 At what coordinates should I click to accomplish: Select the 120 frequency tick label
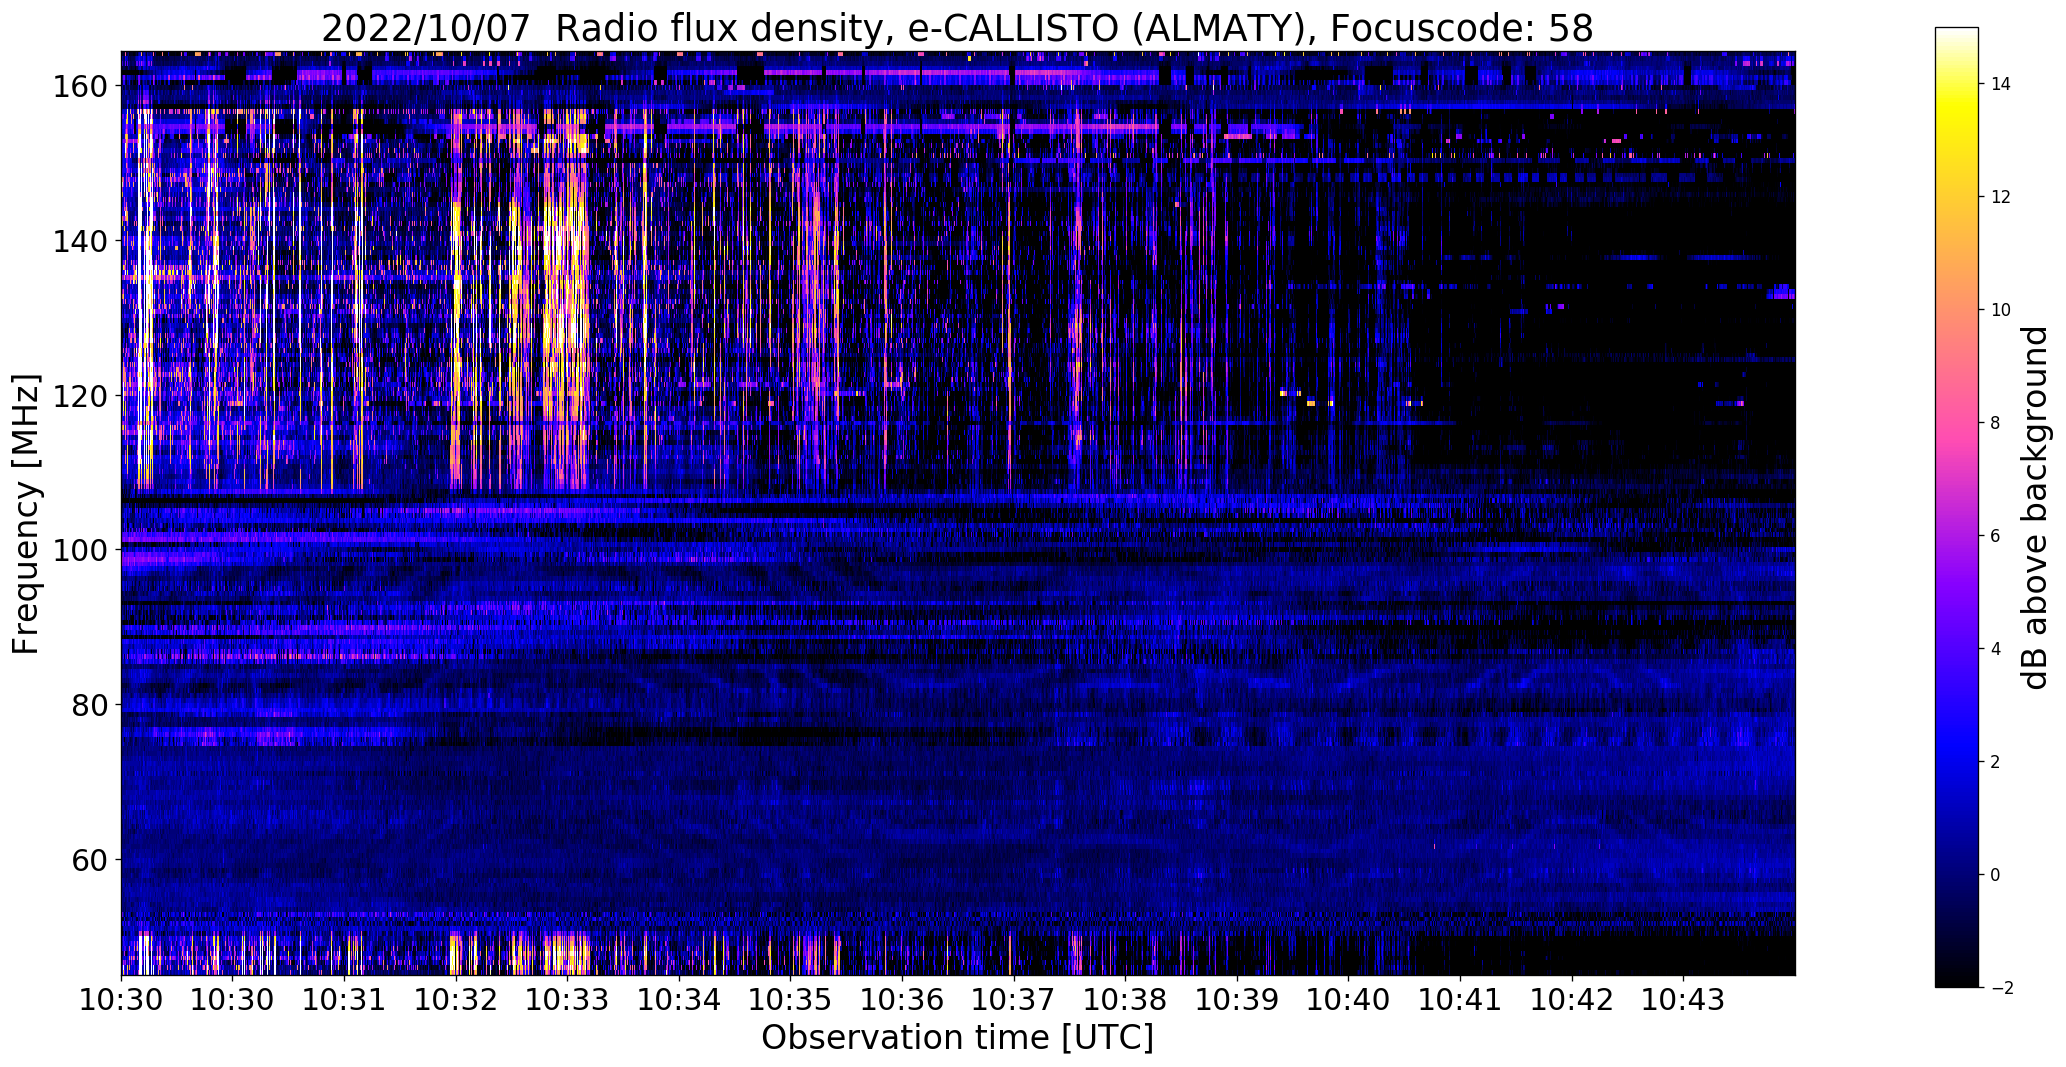coord(78,396)
